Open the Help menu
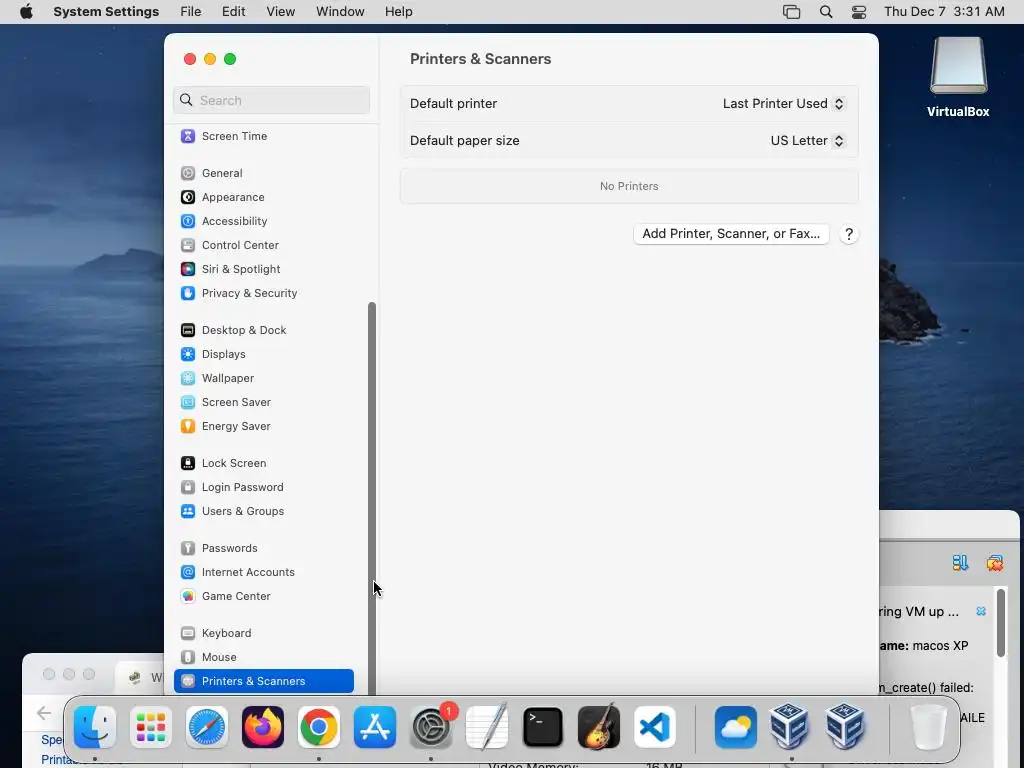Image resolution: width=1024 pixels, height=768 pixels. click(398, 12)
